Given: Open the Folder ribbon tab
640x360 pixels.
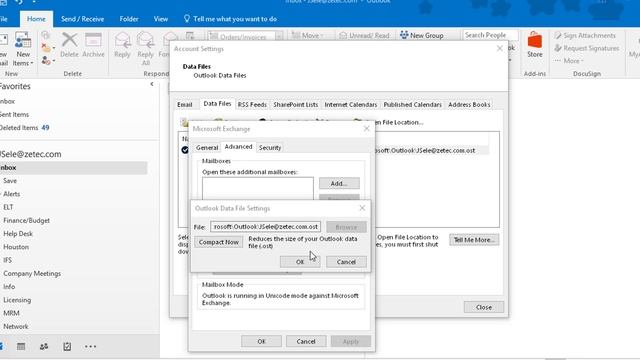Looking at the screenshot, I should coord(129,19).
